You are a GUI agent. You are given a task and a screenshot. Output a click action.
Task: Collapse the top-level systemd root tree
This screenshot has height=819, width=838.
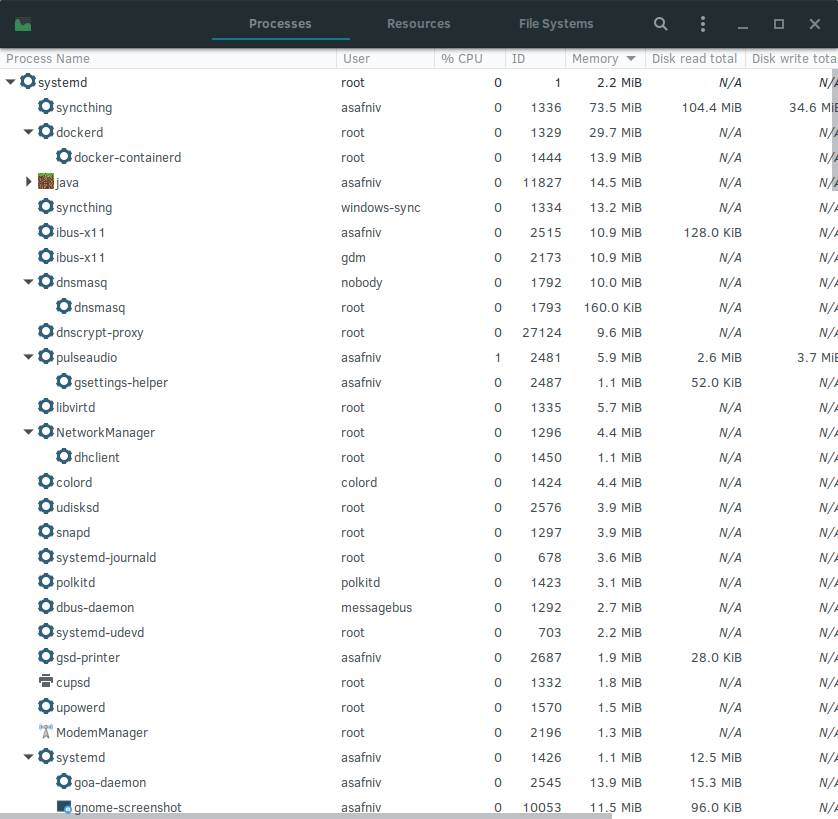[x=10, y=82]
